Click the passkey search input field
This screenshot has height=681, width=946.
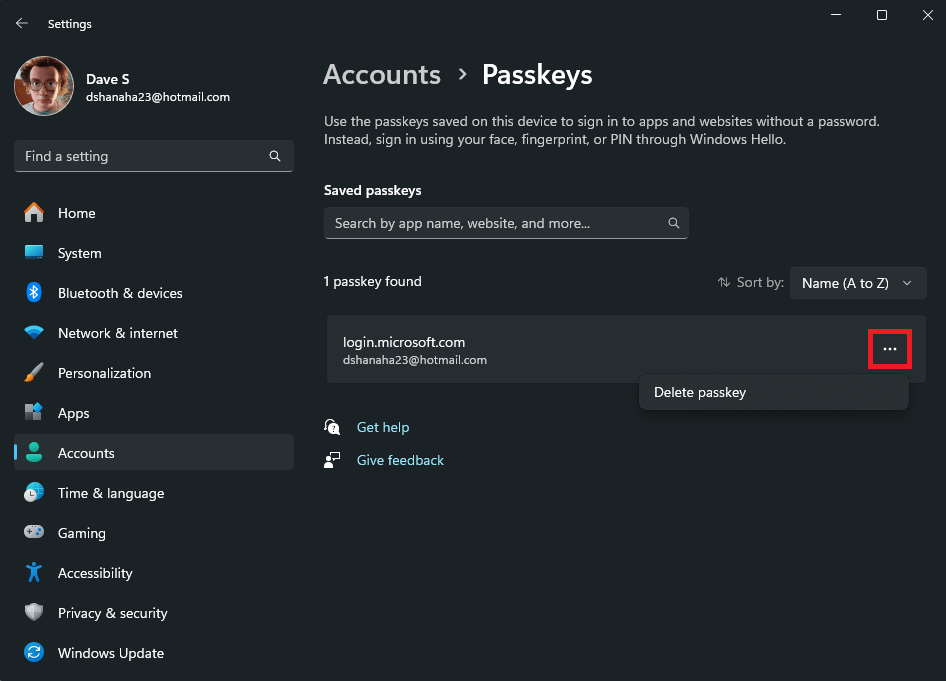(490, 223)
